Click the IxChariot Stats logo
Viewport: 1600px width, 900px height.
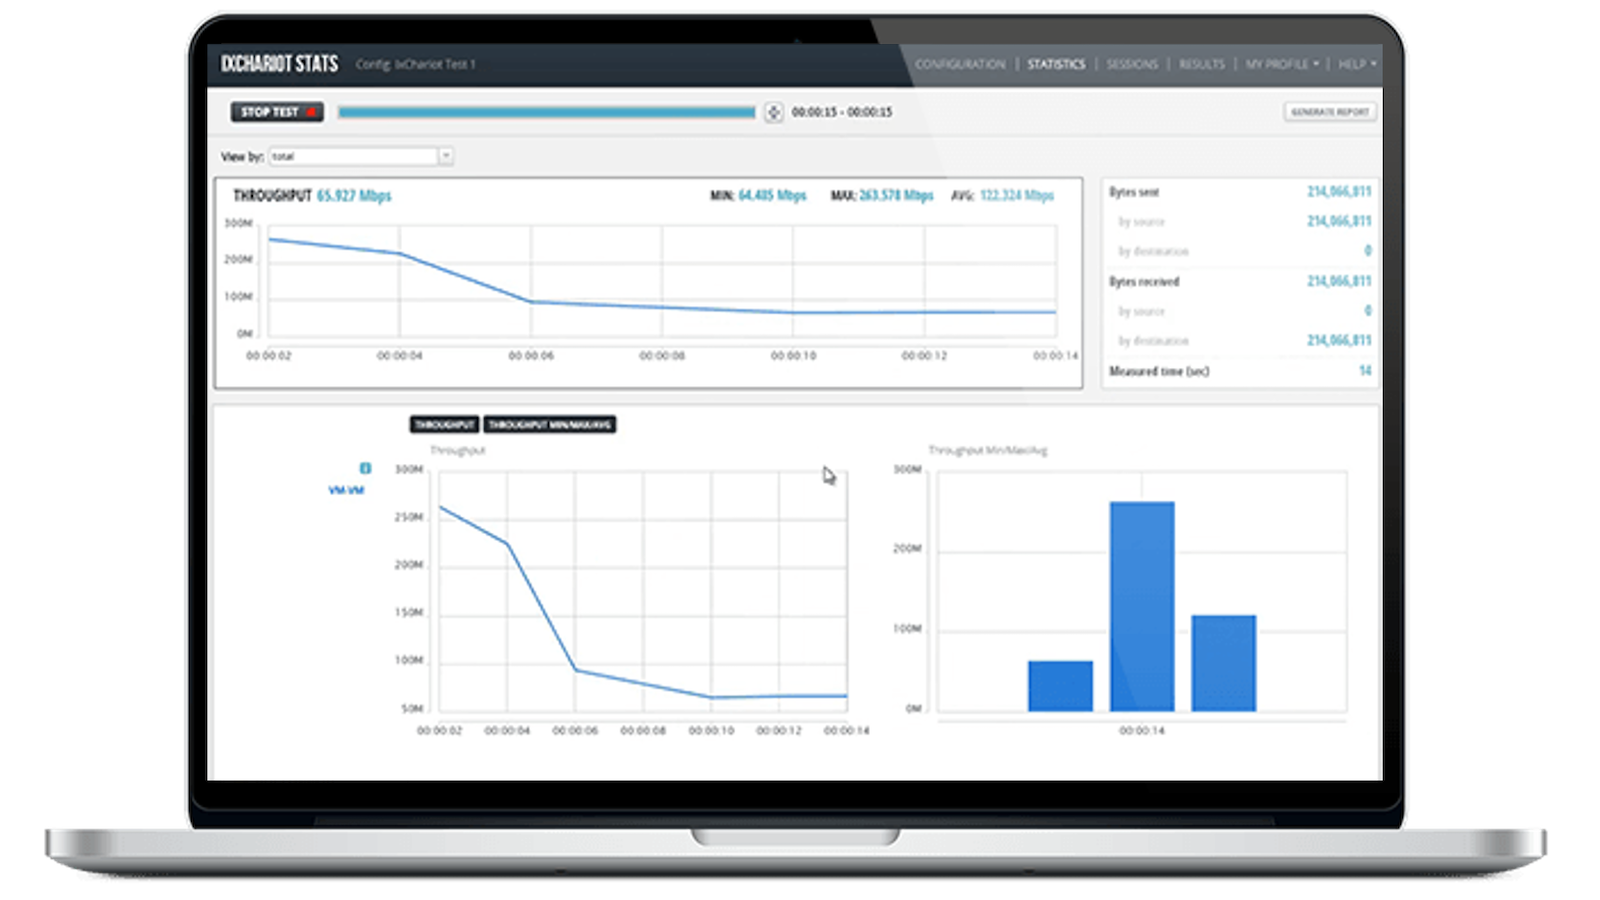click(279, 64)
